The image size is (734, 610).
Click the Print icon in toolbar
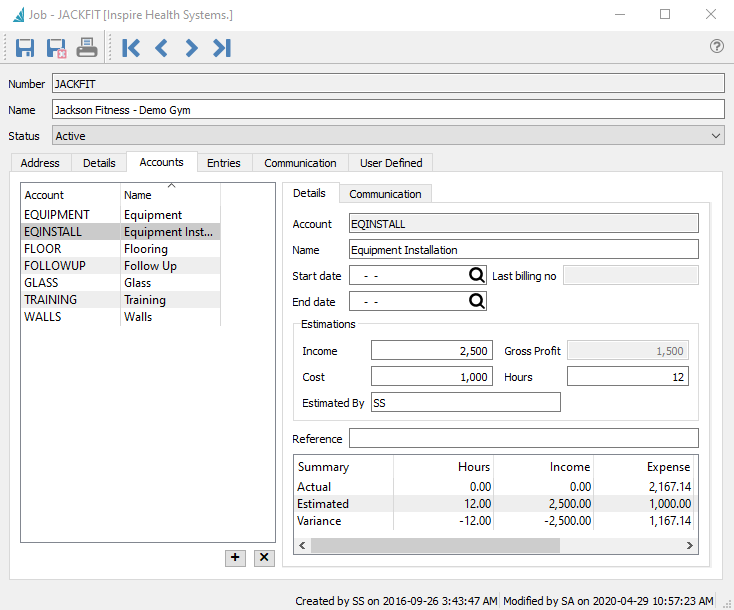(87, 47)
